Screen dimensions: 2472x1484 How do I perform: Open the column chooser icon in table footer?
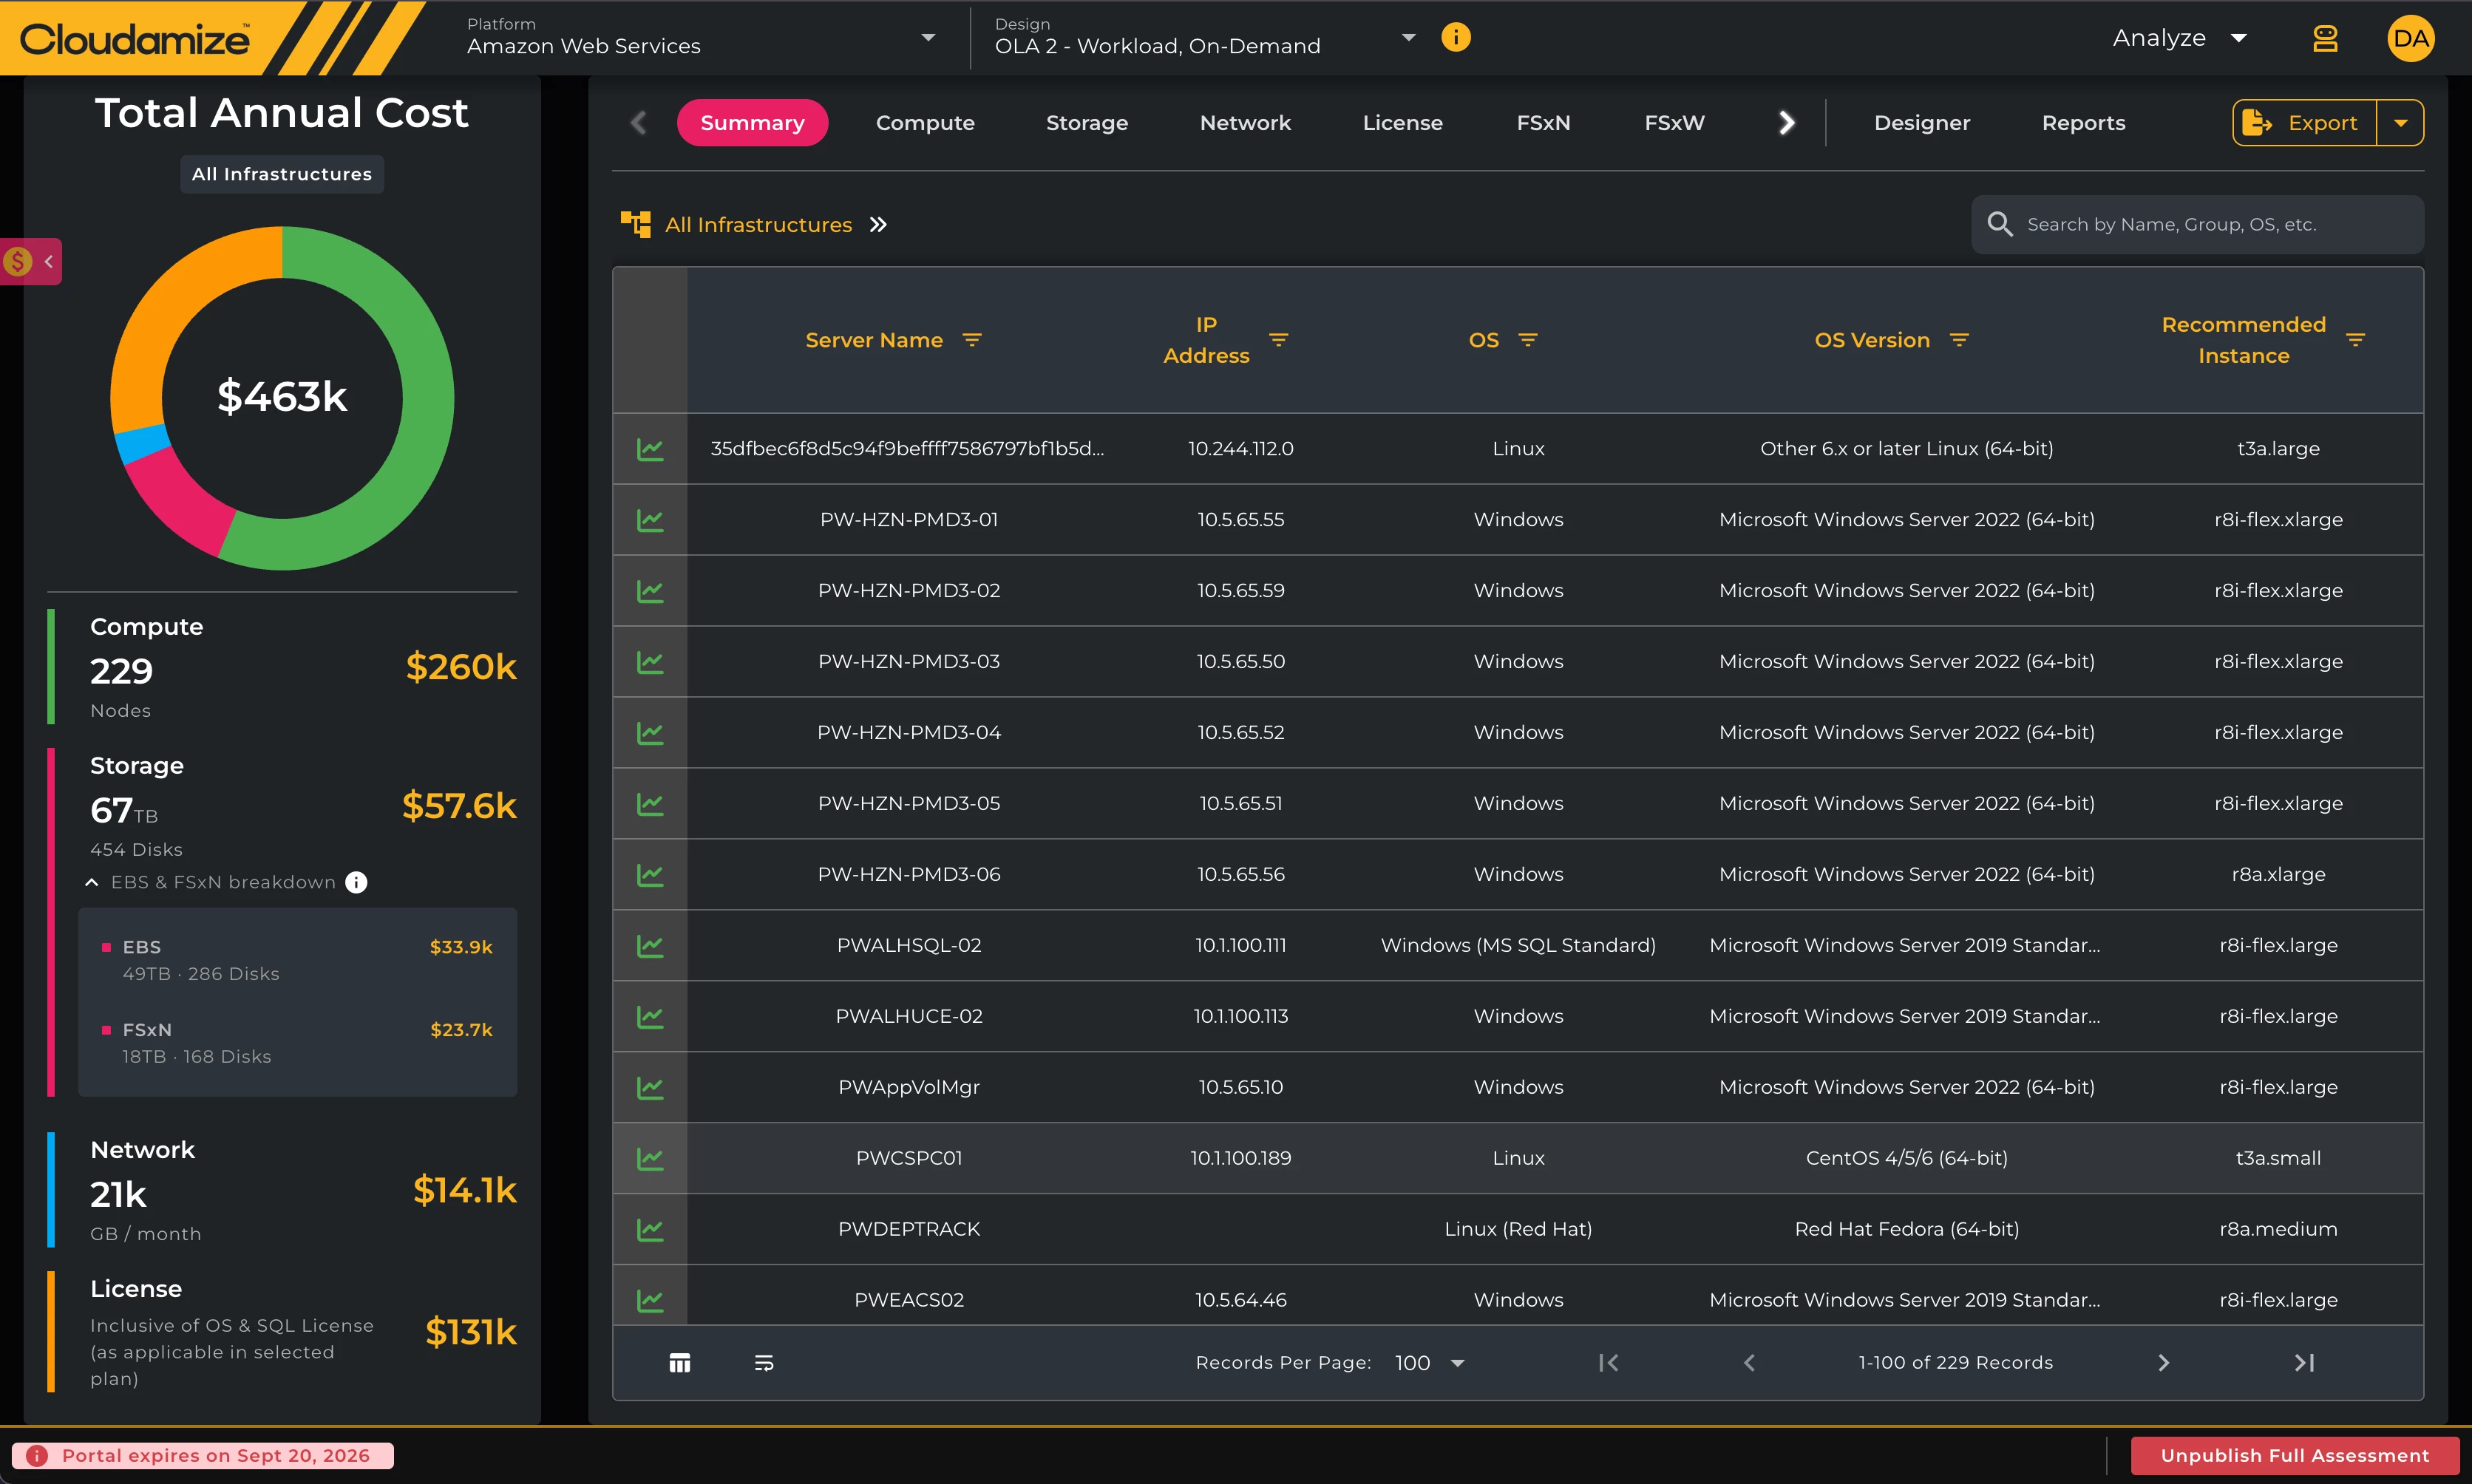click(680, 1362)
